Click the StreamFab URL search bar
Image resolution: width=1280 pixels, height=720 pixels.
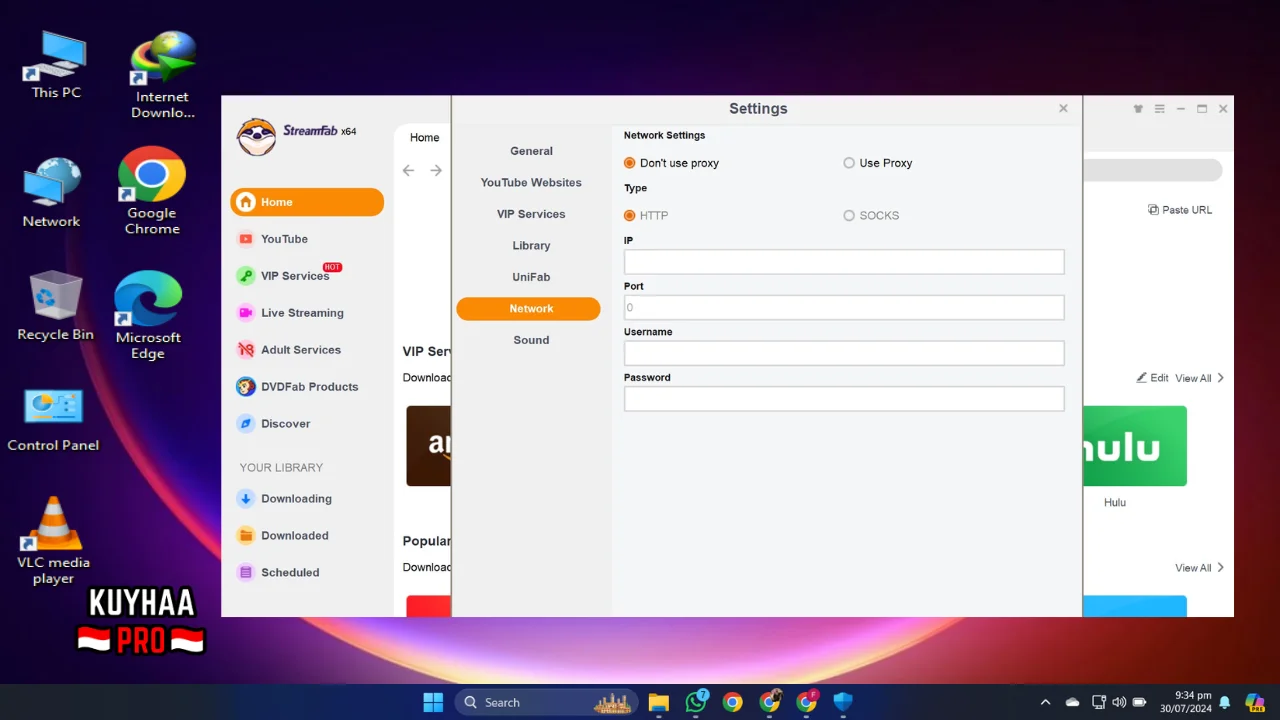(x=1153, y=170)
